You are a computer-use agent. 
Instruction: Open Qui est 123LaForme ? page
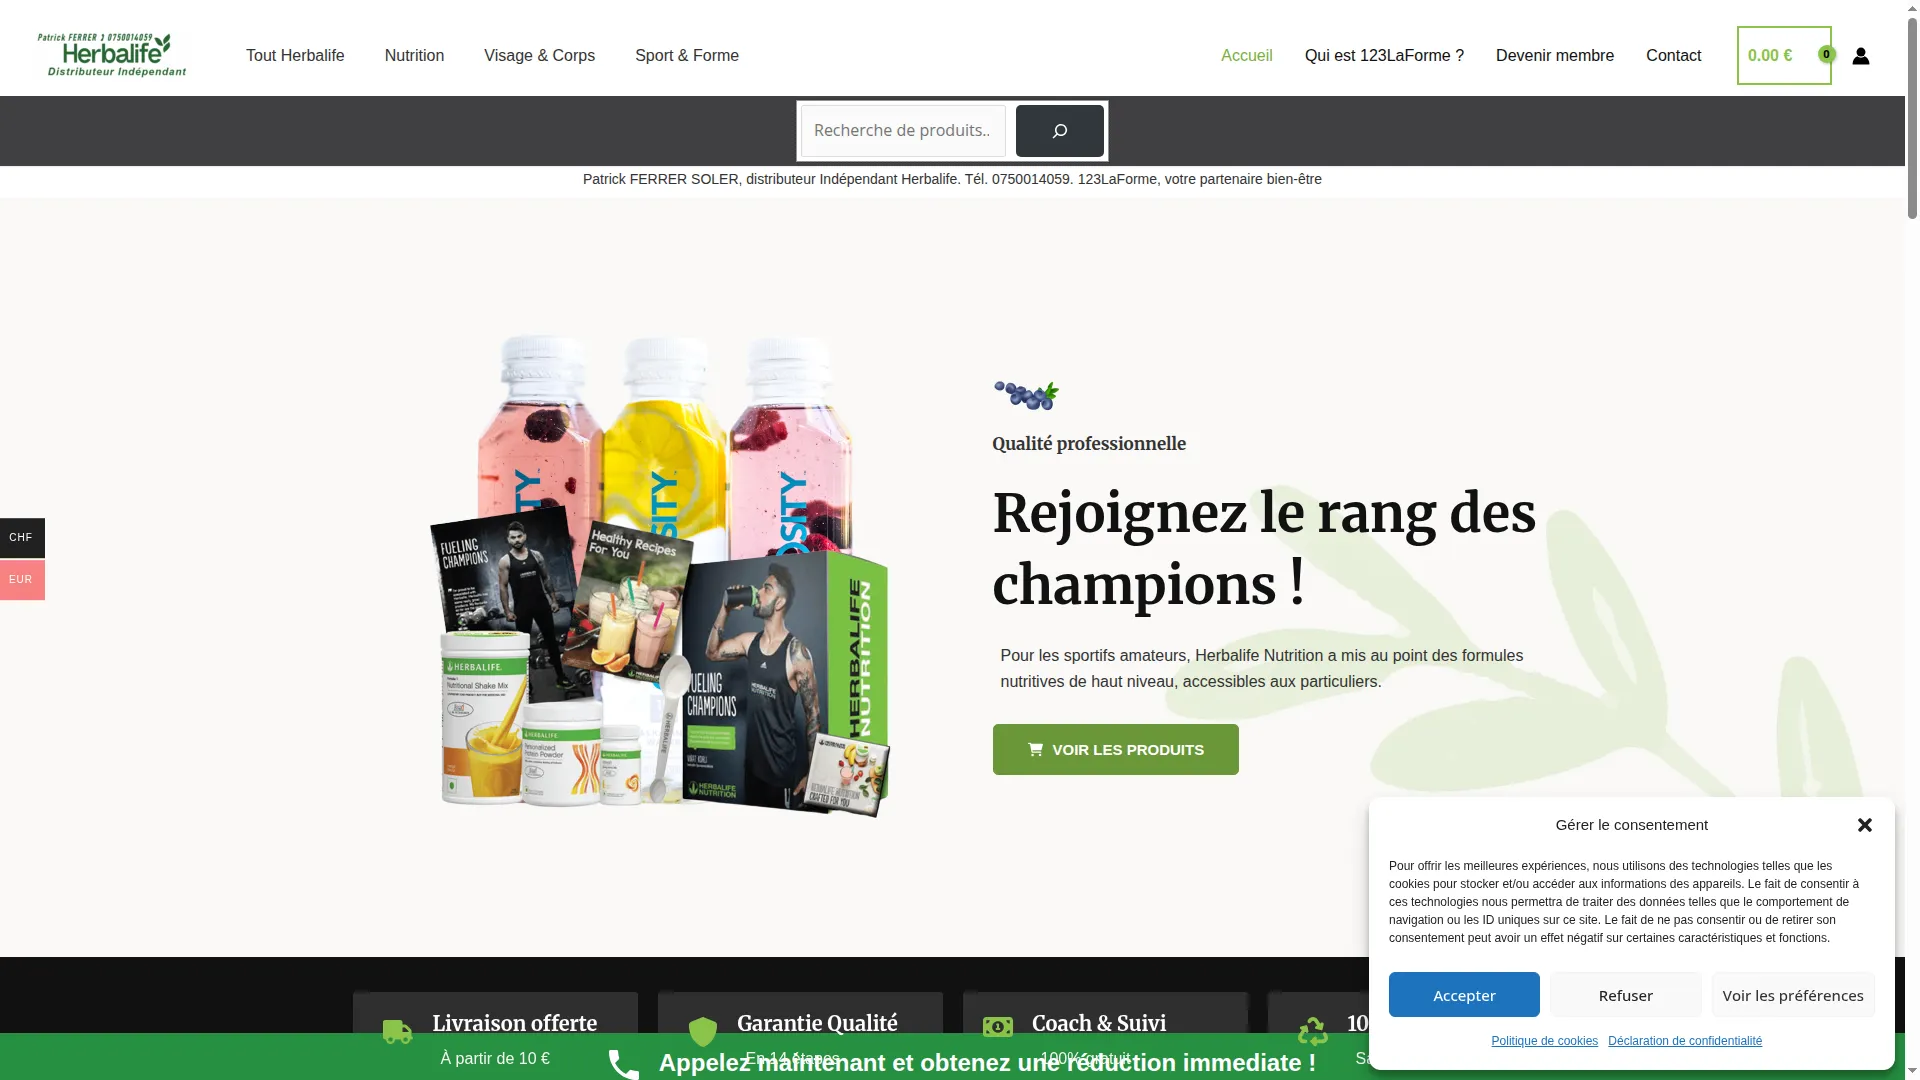pyautogui.click(x=1384, y=56)
